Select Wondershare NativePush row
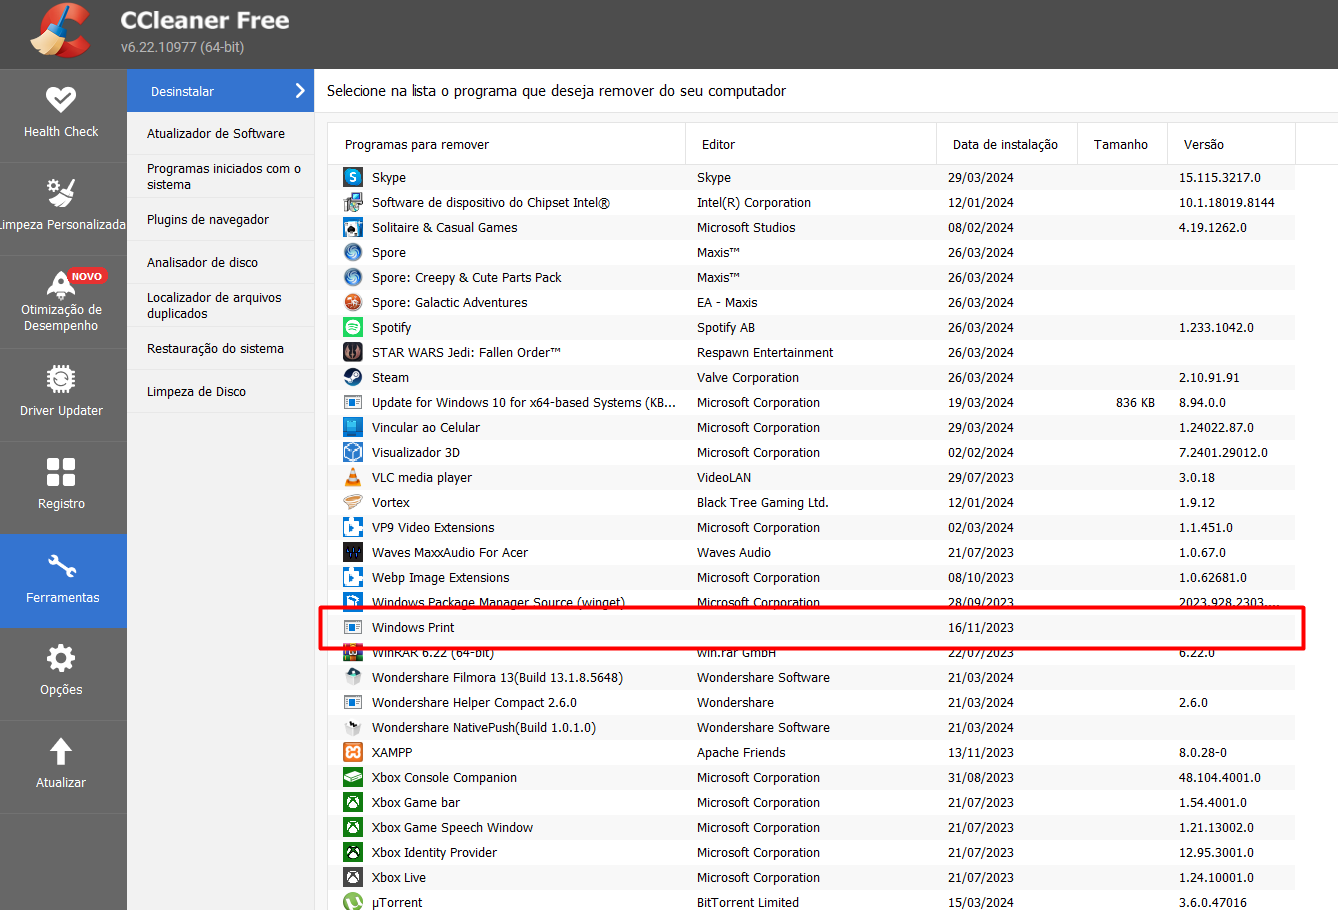 (x=812, y=727)
